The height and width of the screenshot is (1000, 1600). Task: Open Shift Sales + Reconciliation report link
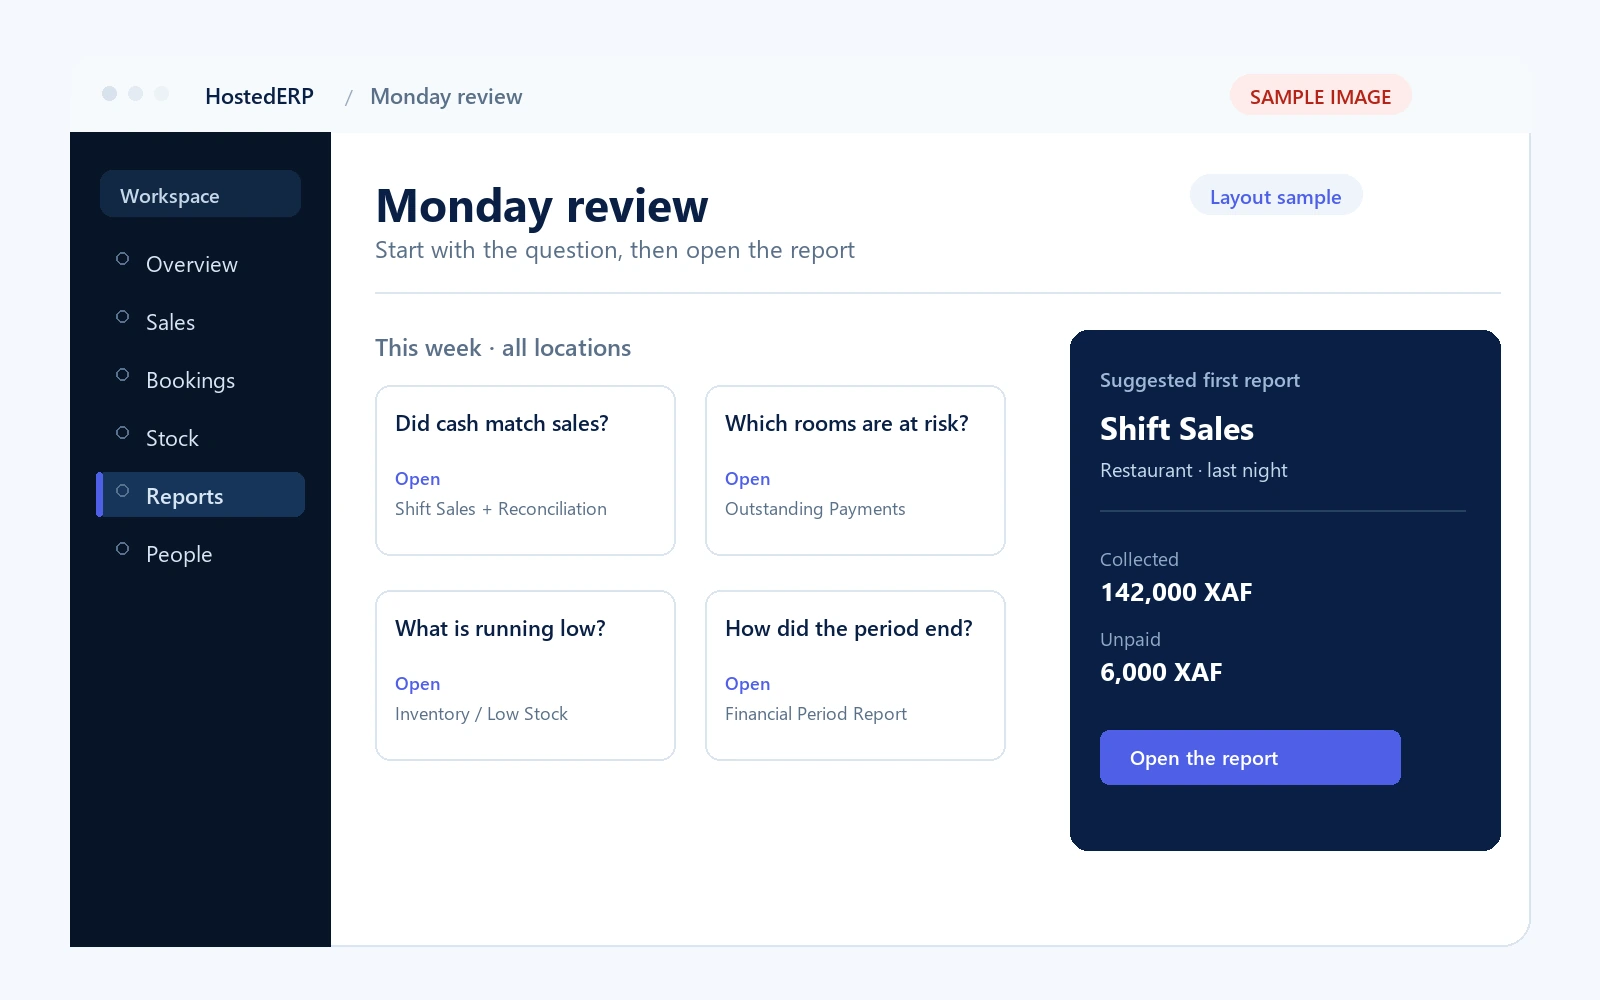[x=417, y=479]
